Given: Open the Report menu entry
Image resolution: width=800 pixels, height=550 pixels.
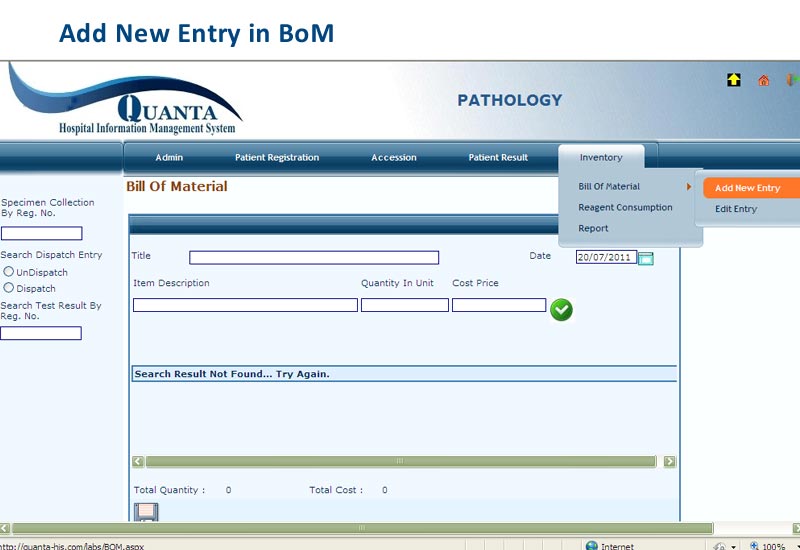Looking at the screenshot, I should tap(593, 229).
